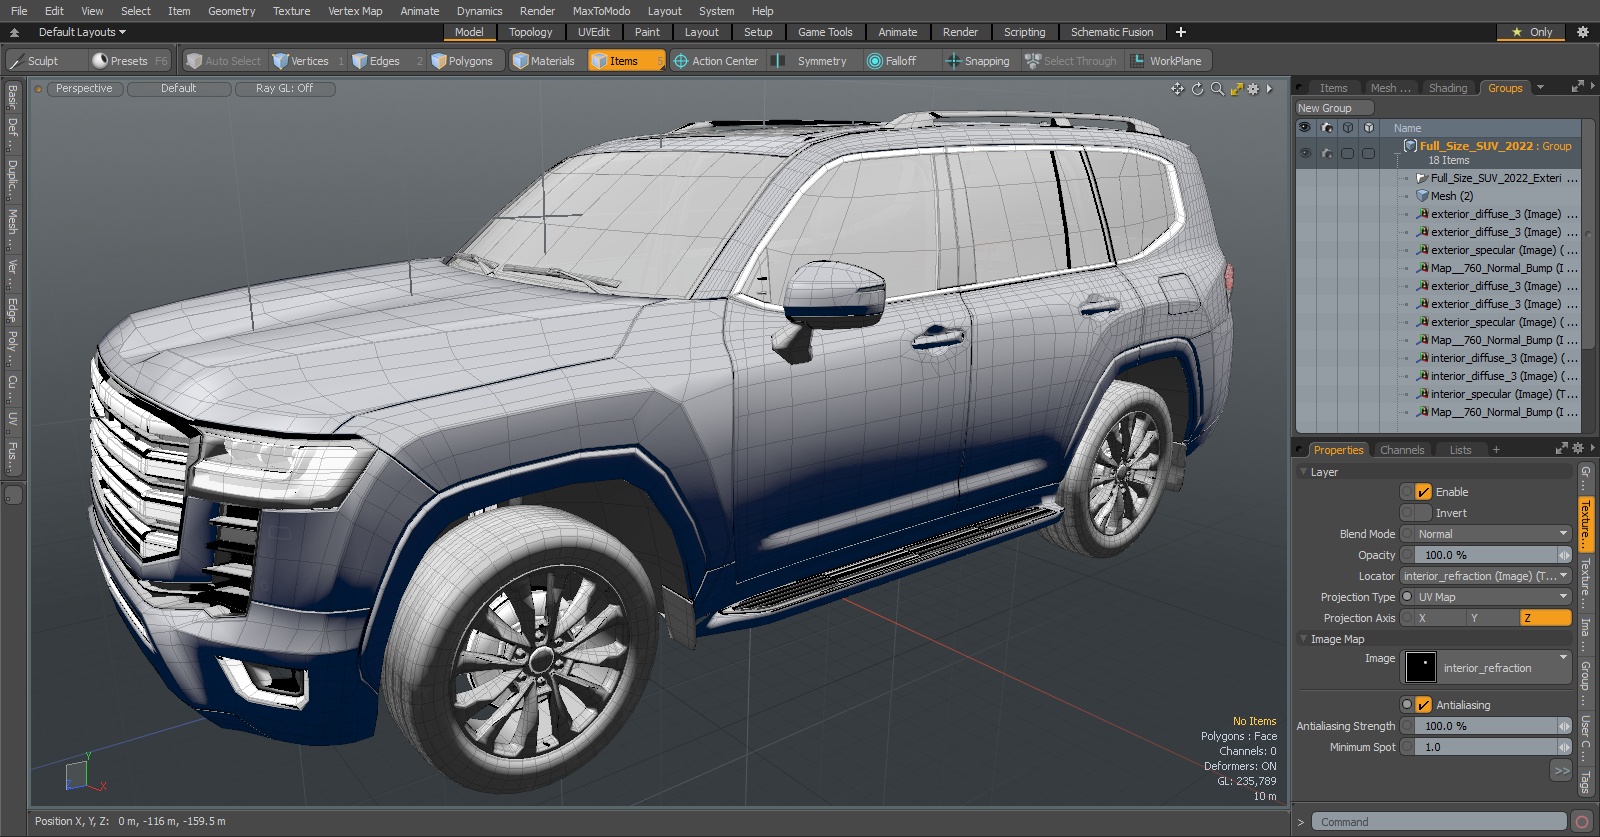Image resolution: width=1600 pixels, height=837 pixels.
Task: Switch to Items selection mode
Action: tap(626, 61)
